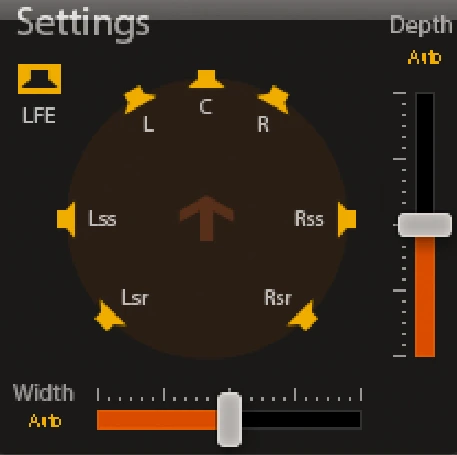Click the Width slider handle
The image size is (457, 455).
229,419
